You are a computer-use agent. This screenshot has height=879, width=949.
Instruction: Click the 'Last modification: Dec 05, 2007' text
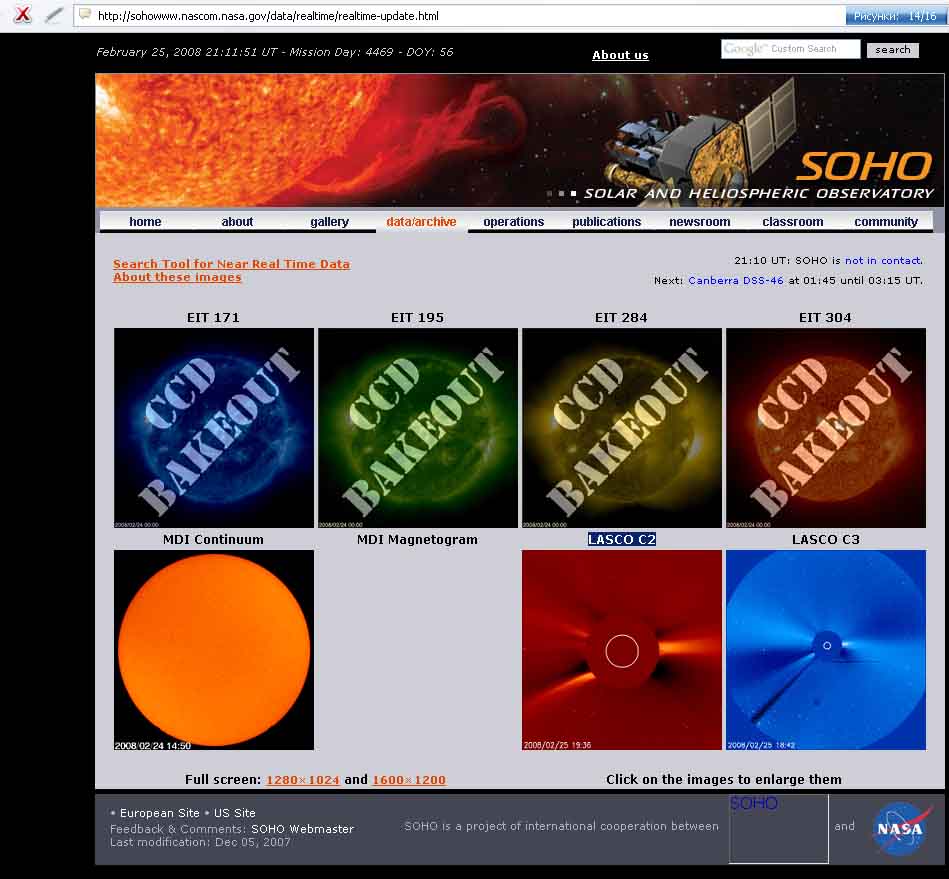click(x=200, y=843)
